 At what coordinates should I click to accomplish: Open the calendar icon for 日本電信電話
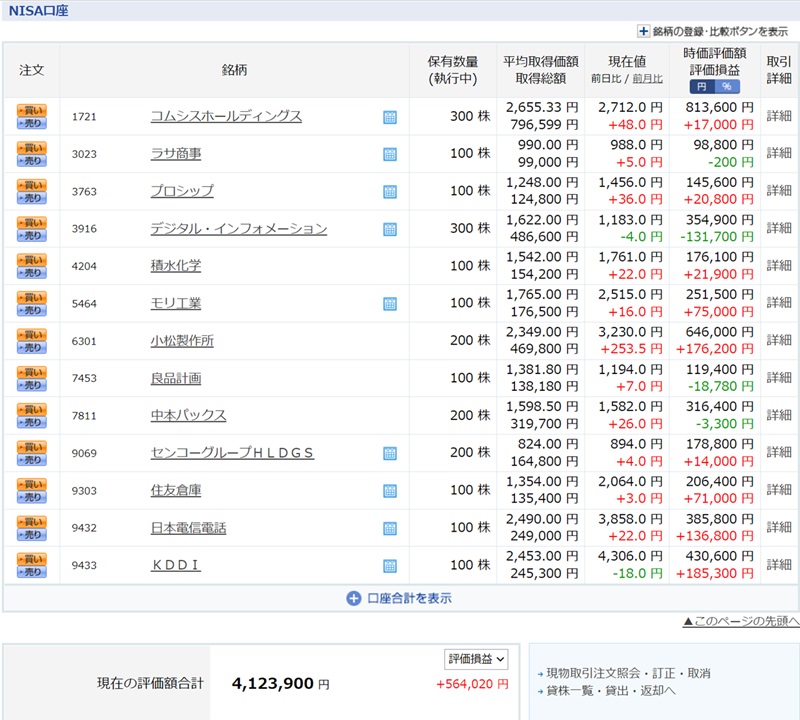pos(390,528)
